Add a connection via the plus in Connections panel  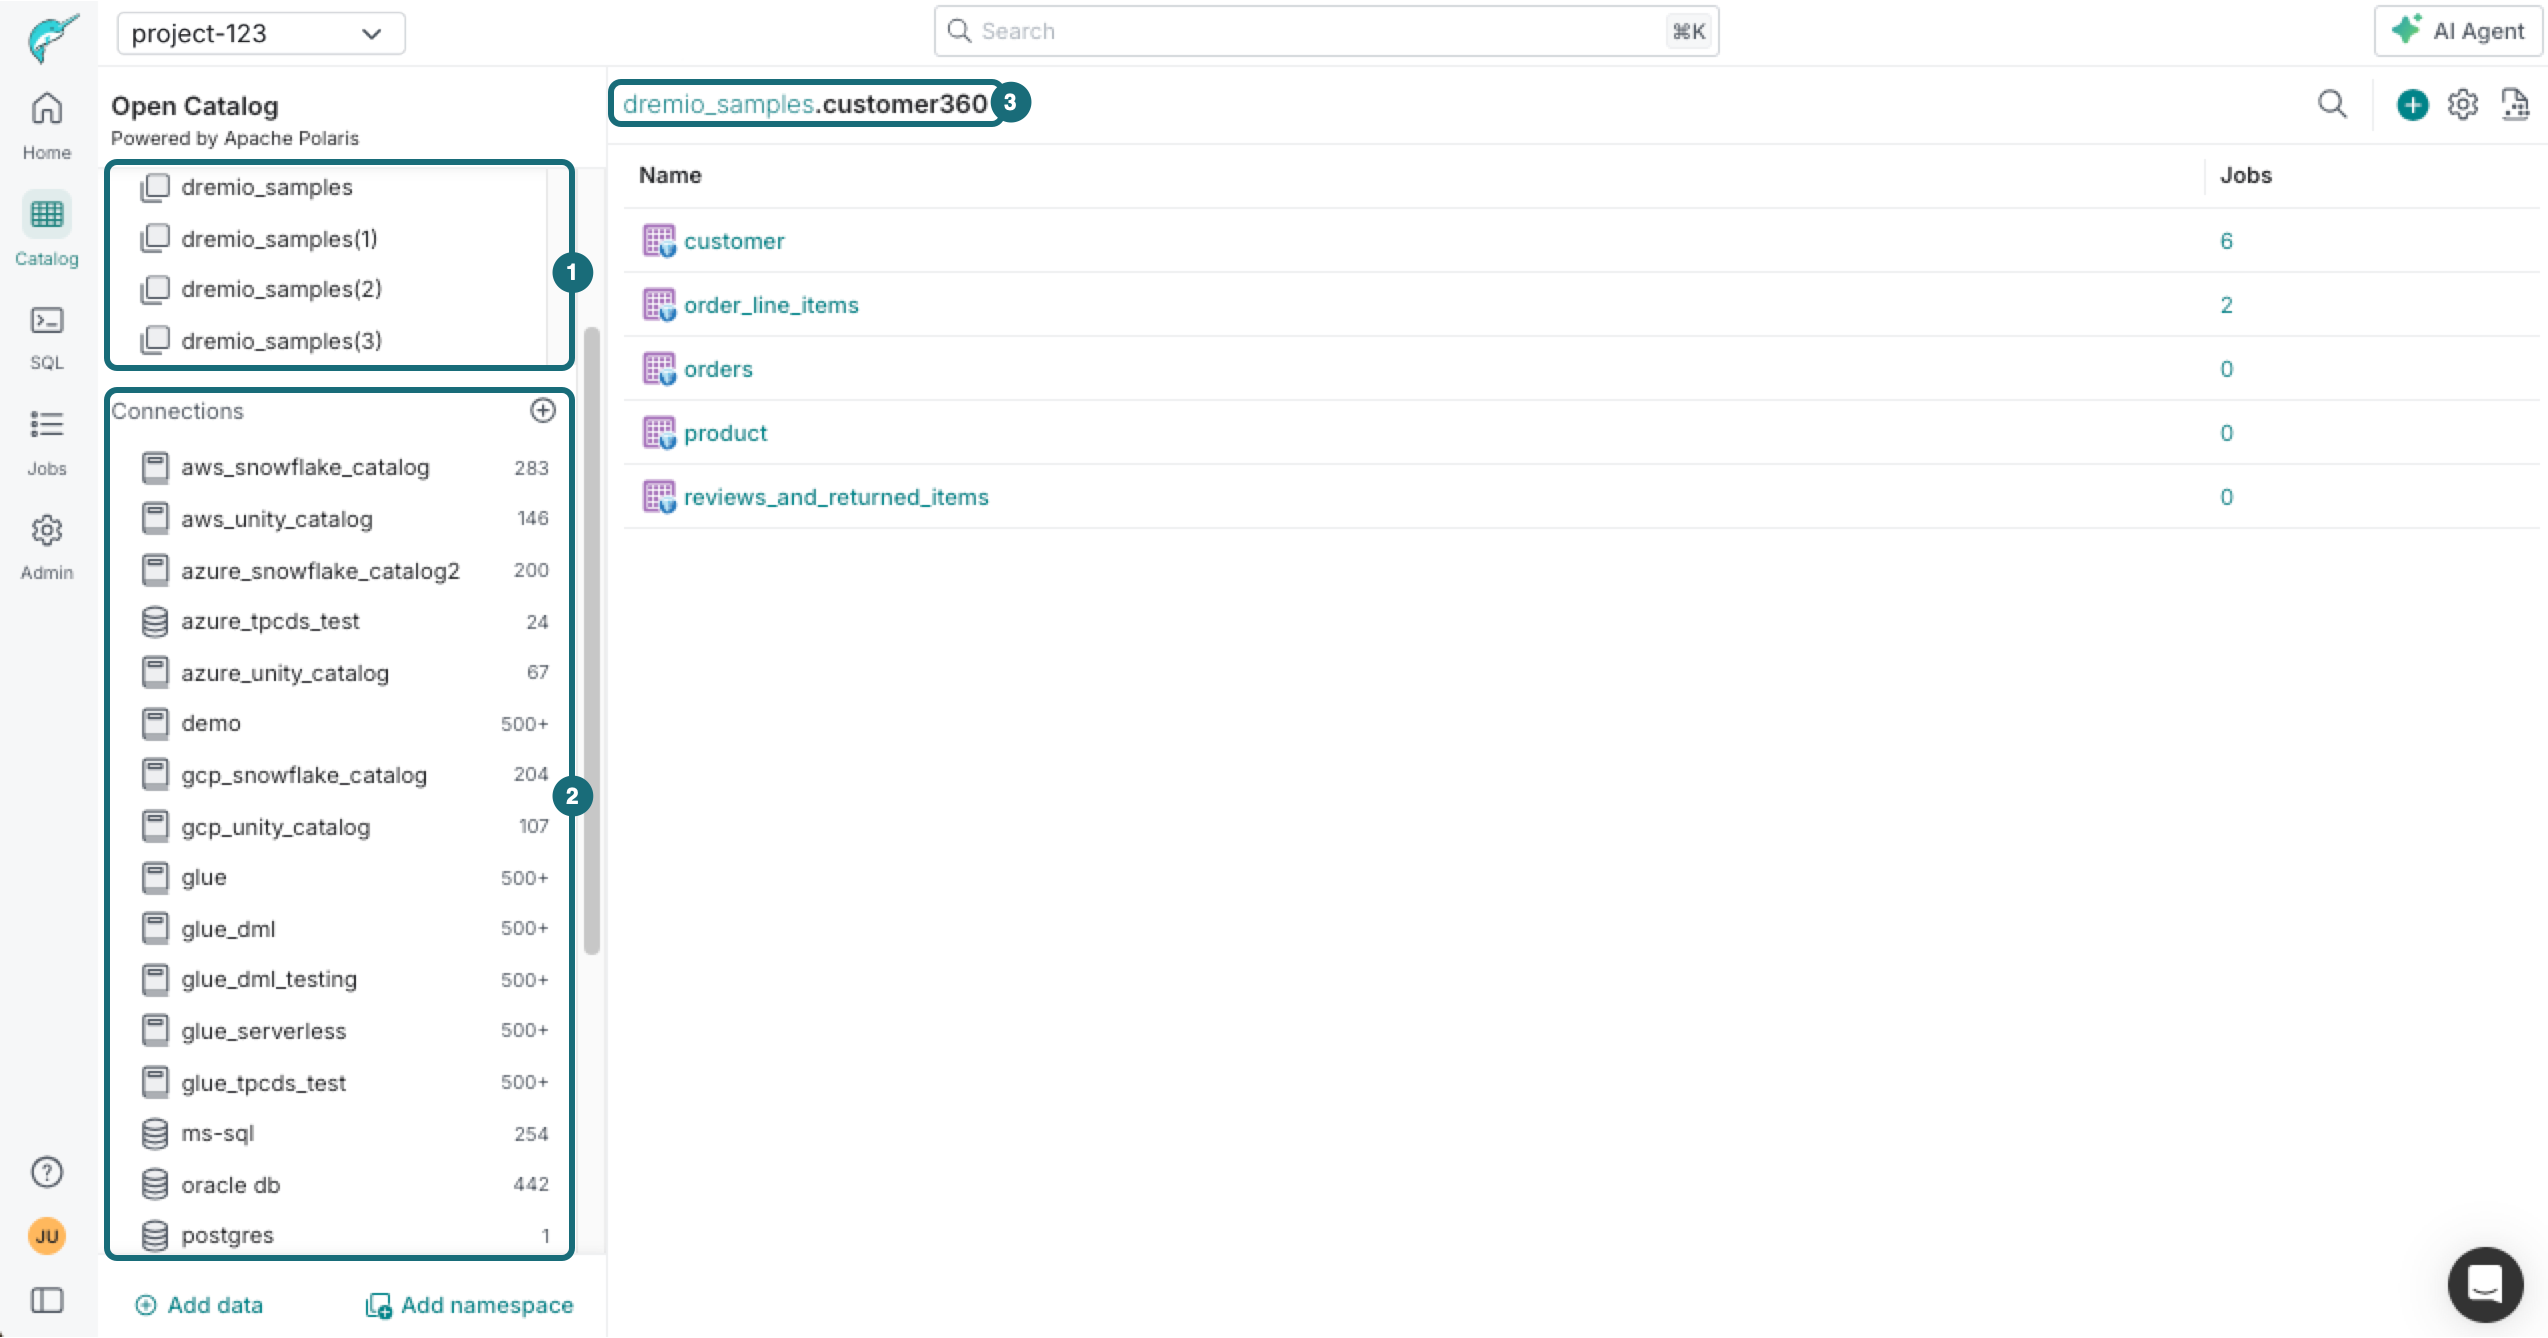543,410
